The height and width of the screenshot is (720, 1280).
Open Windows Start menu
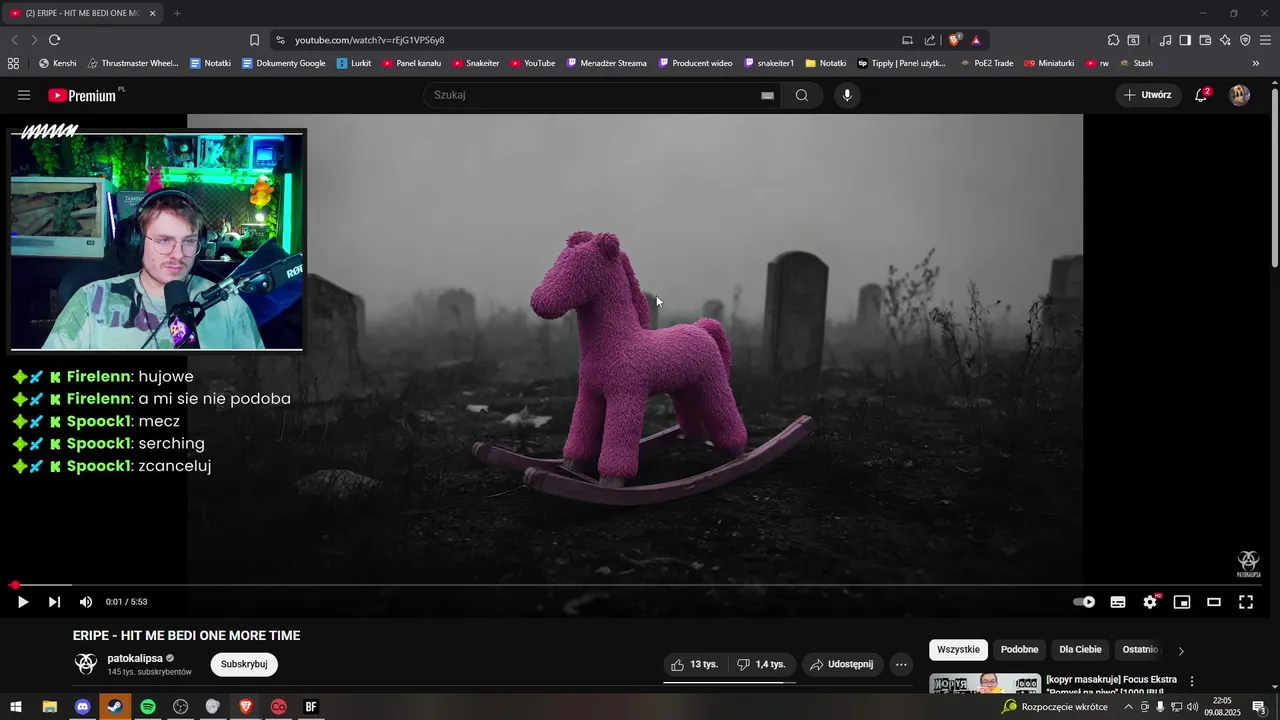click(x=16, y=707)
